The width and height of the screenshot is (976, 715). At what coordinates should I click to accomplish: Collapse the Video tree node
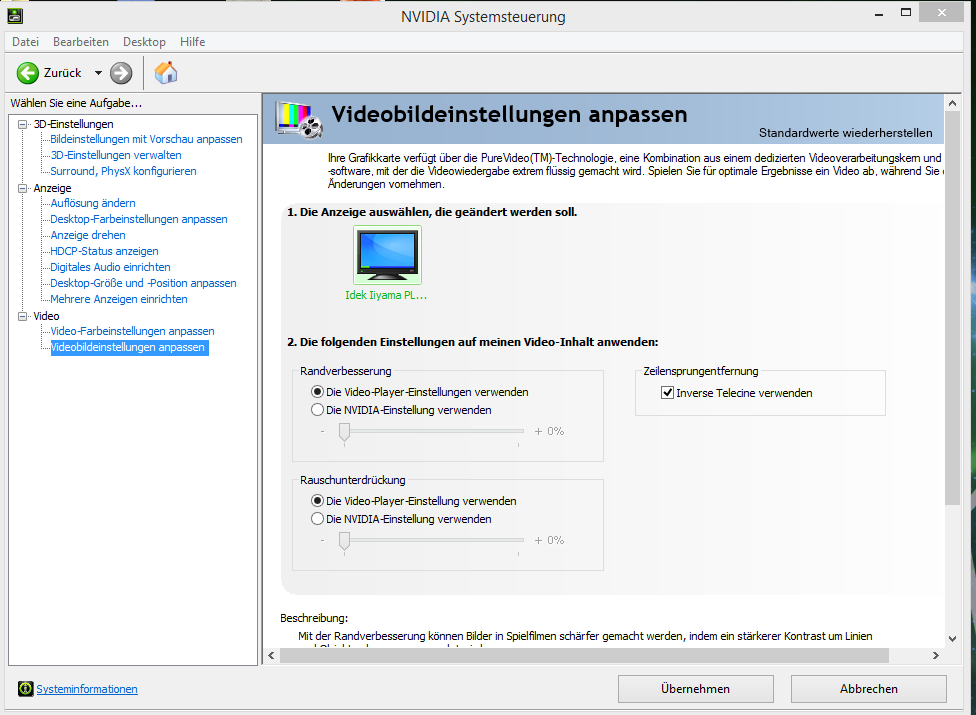click(x=22, y=316)
